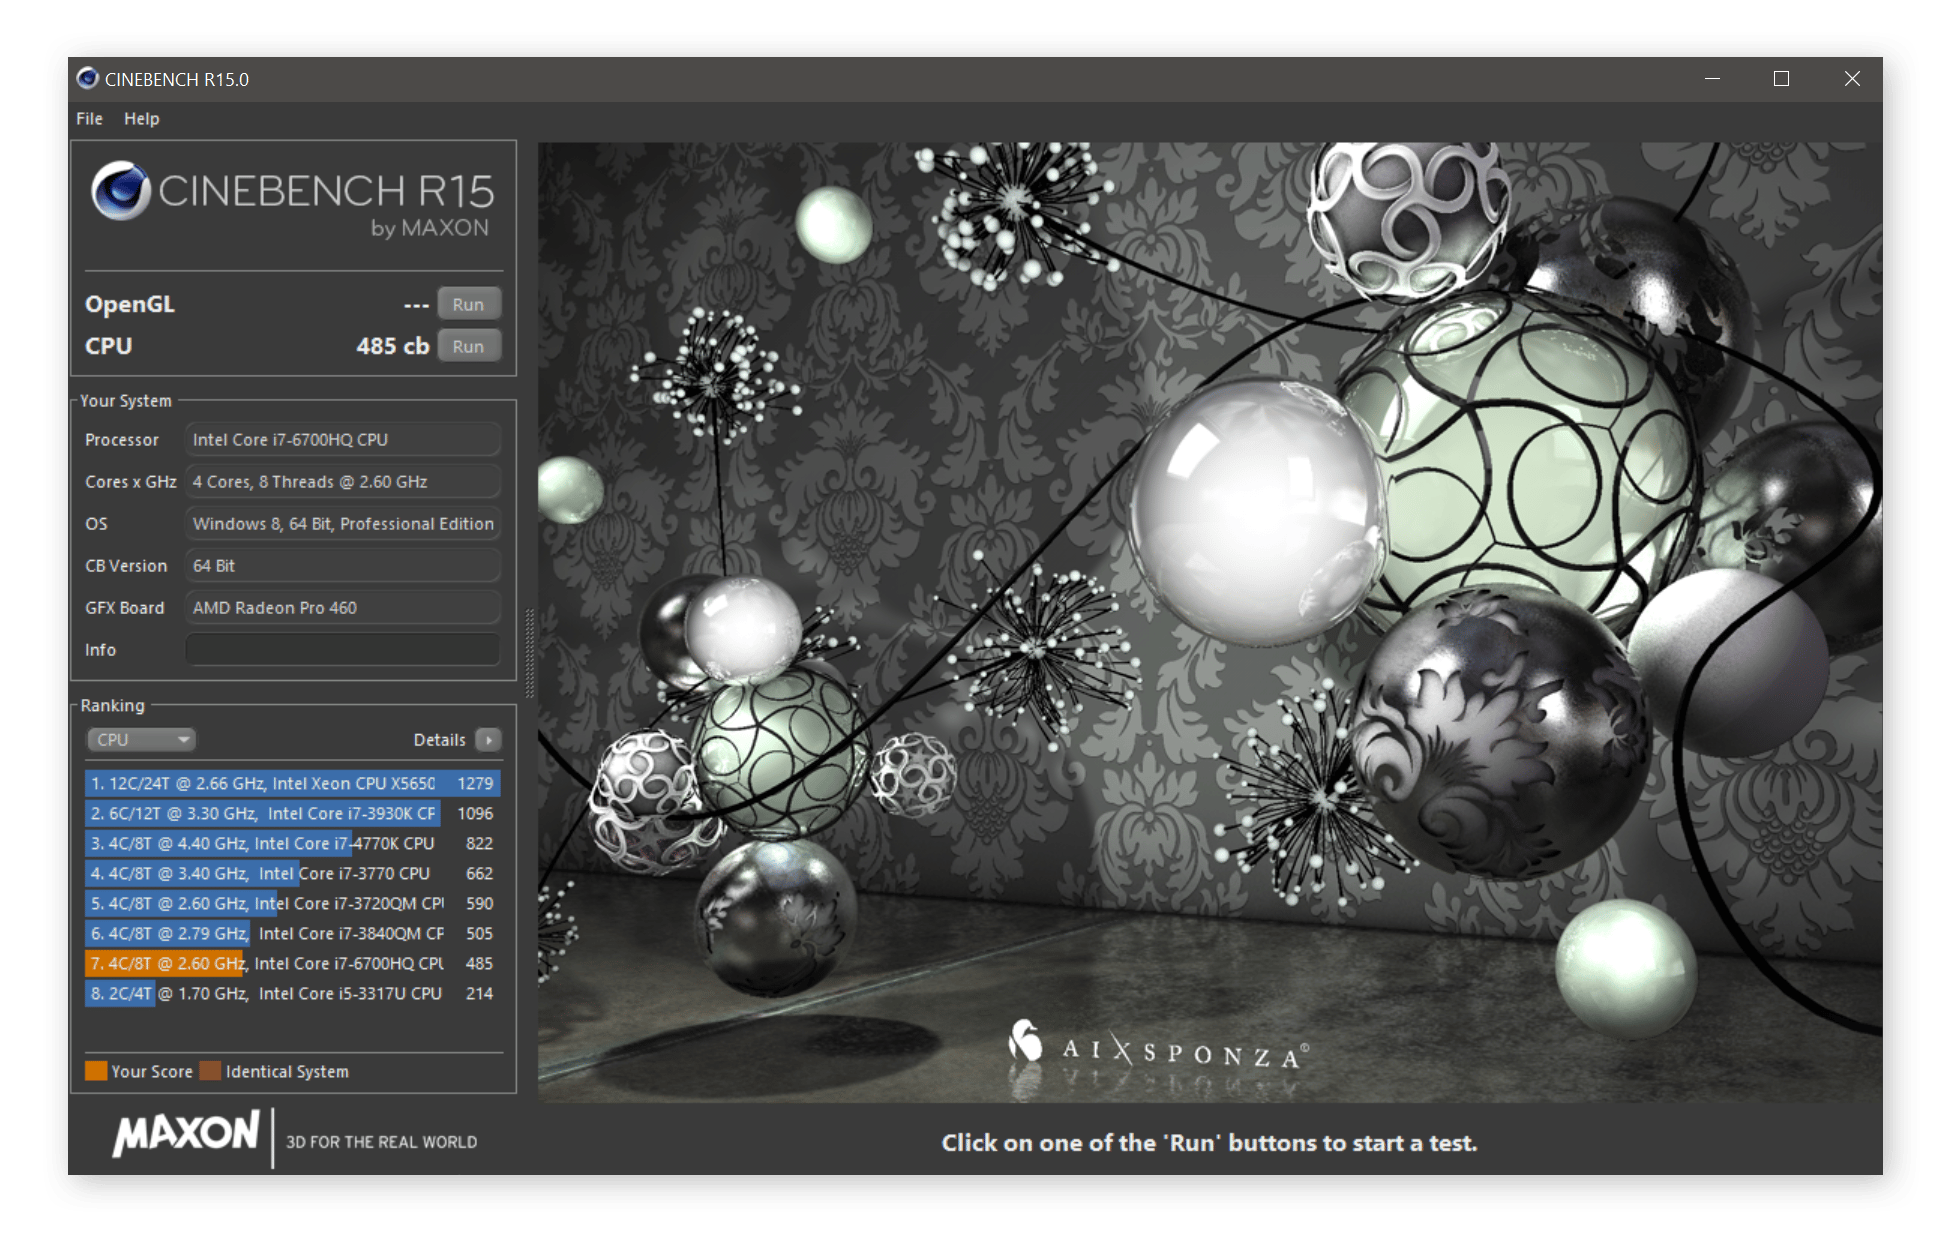The image size is (1950, 1243).
Task: Run the CPU benchmark test
Action: 468,346
